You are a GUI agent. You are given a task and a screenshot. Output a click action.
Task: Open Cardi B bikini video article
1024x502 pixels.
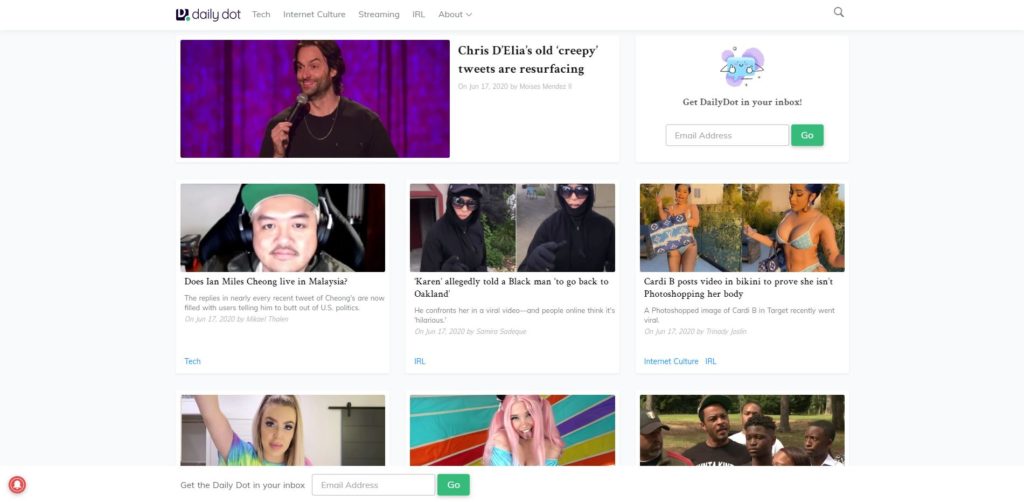pos(741,287)
